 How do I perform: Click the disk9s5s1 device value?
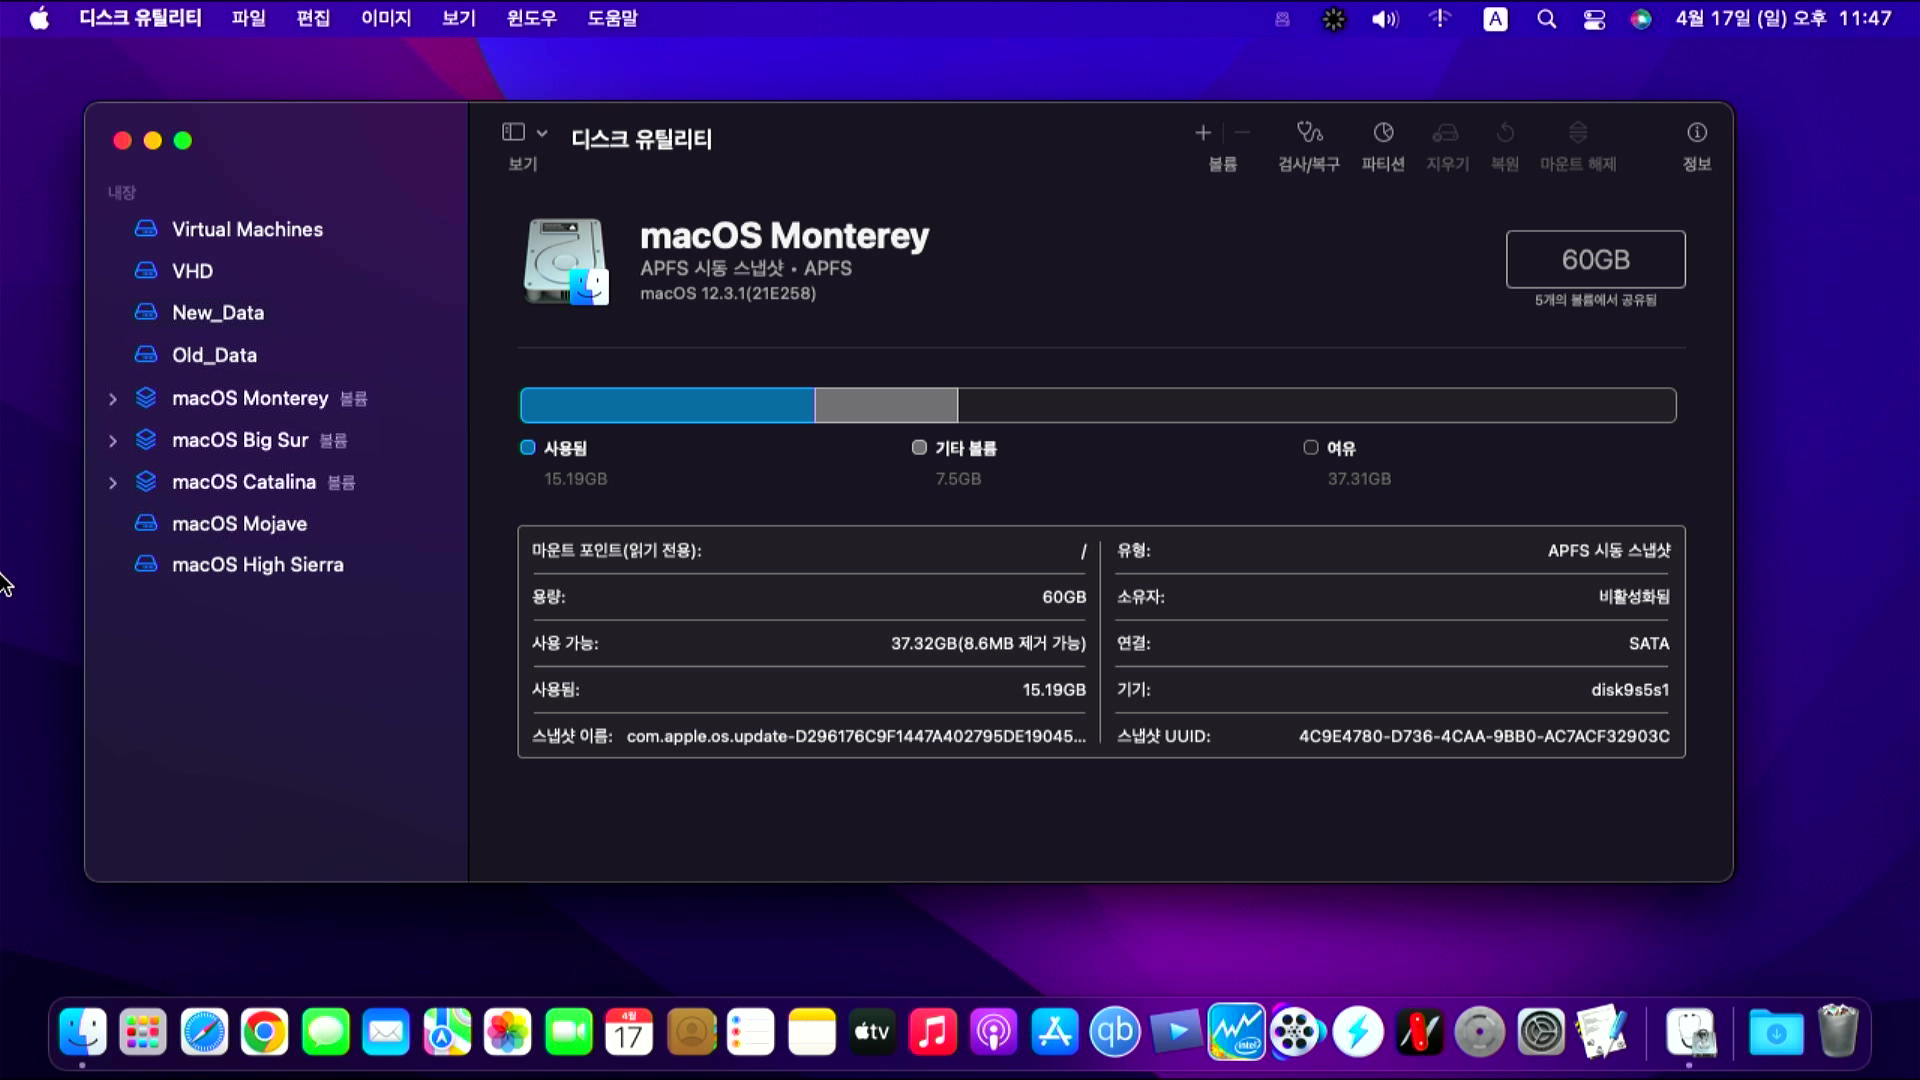[x=1630, y=690]
